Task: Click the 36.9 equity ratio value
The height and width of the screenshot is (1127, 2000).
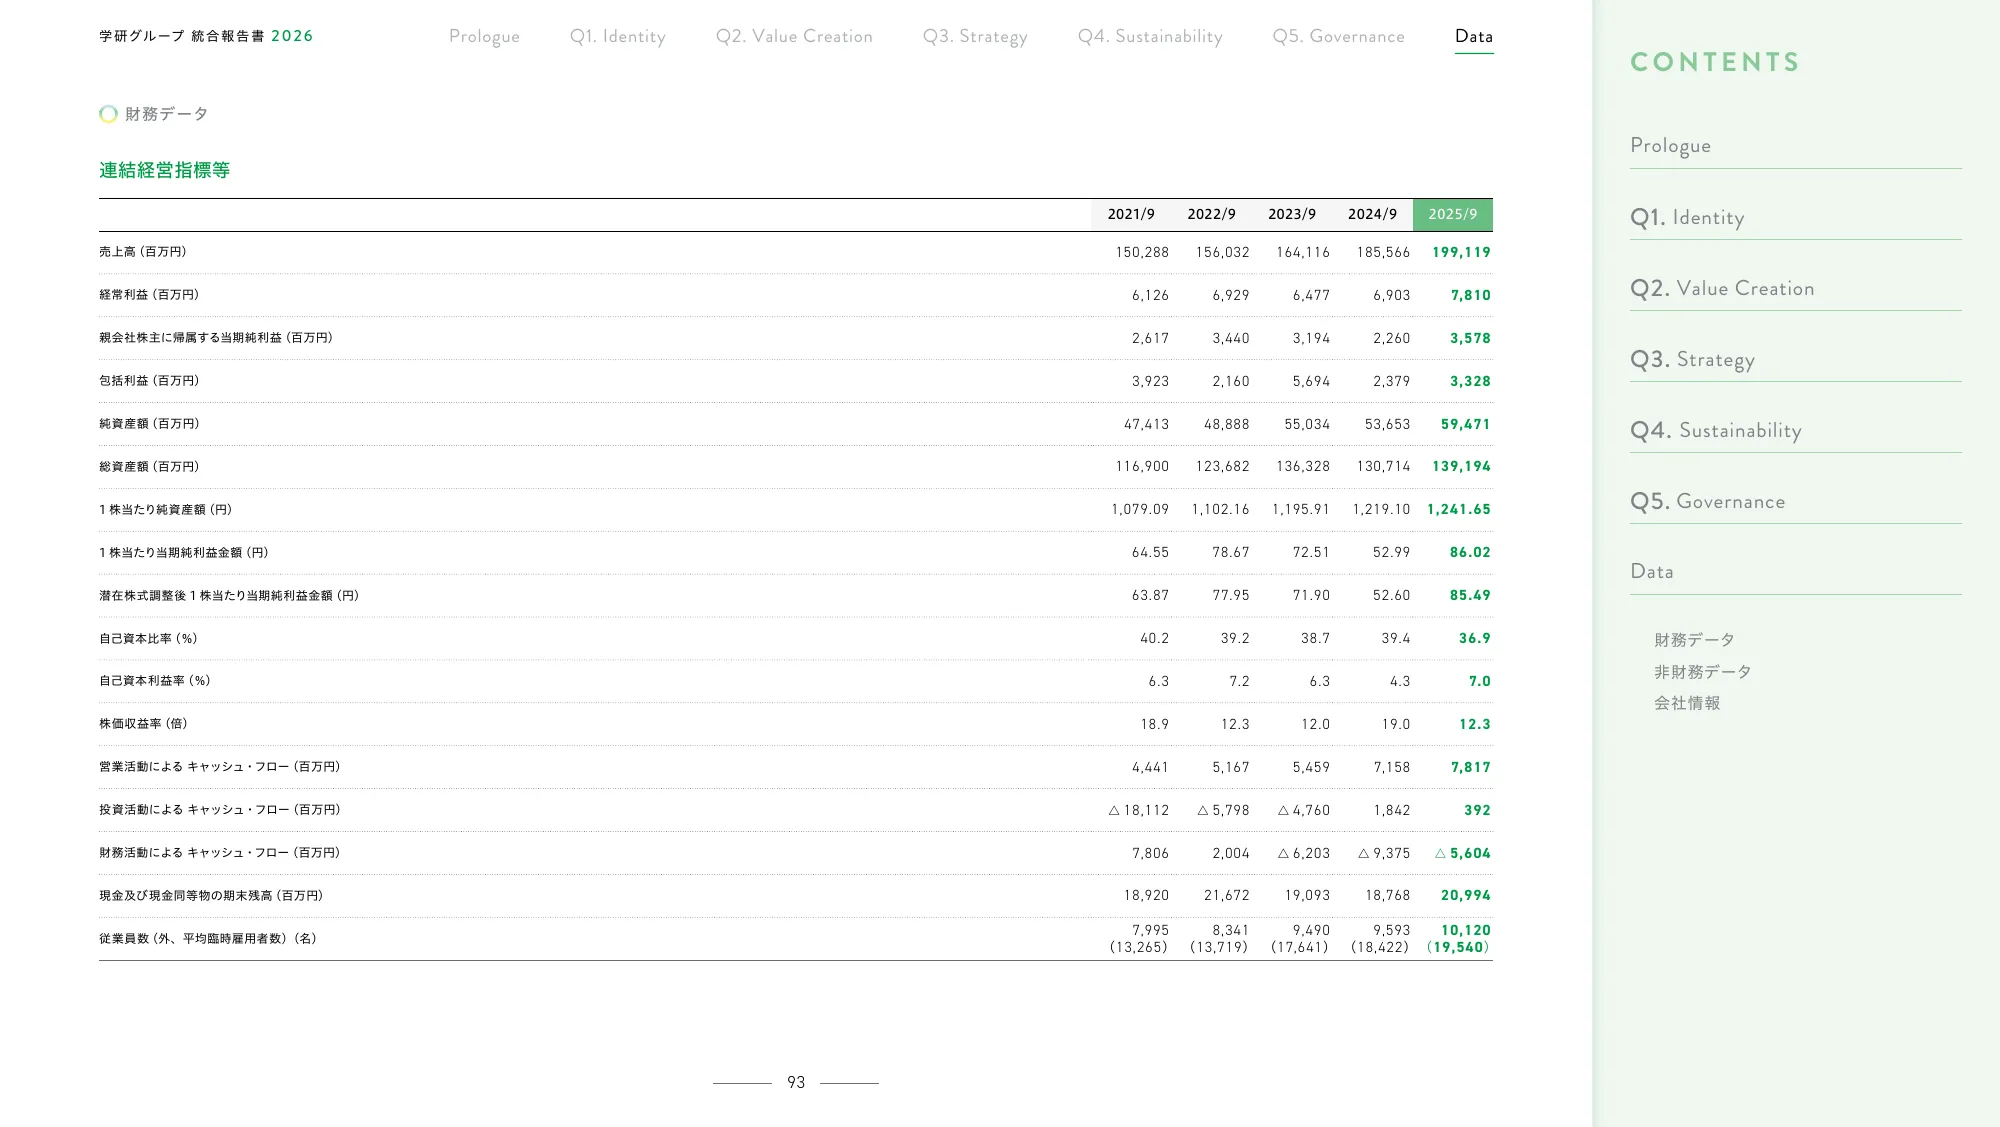Action: [x=1475, y=638]
